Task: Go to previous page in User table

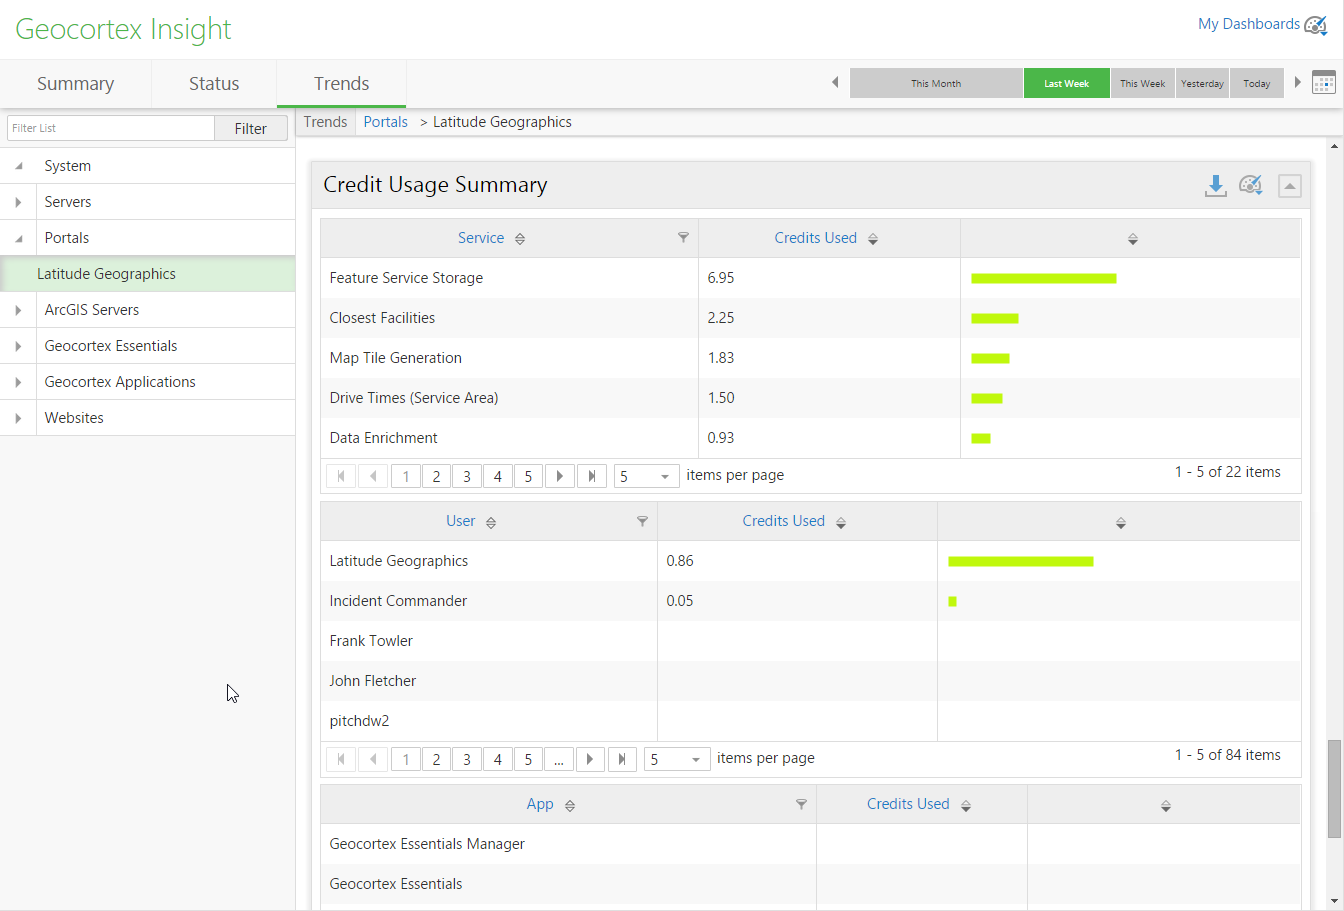Action: [373, 759]
